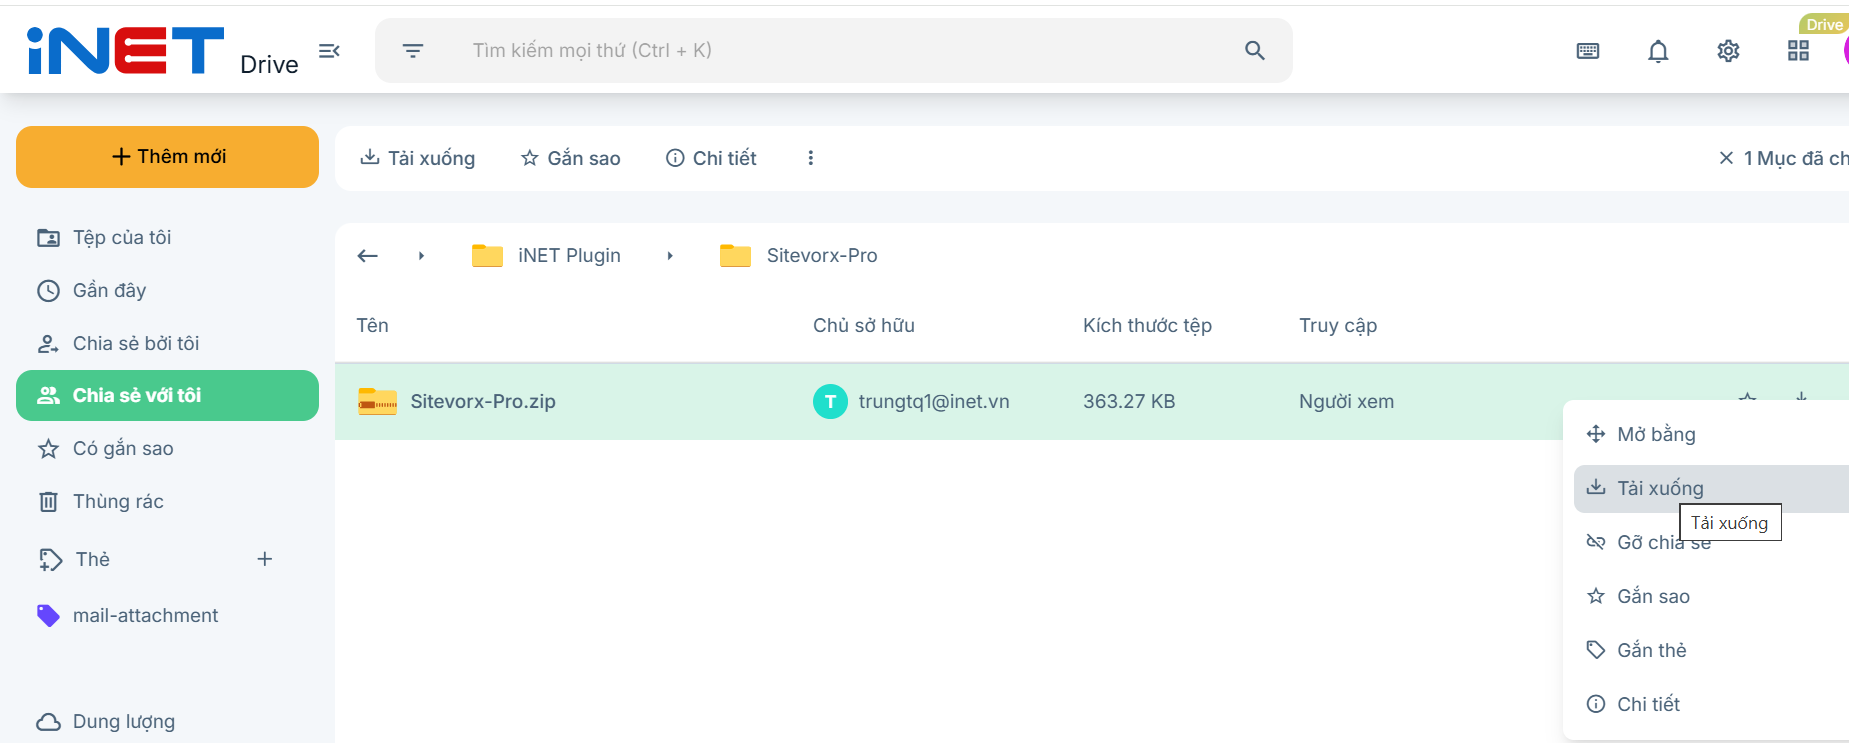Choose Tải xuống in context menu
The width and height of the screenshot is (1849, 743).
pos(1710,488)
